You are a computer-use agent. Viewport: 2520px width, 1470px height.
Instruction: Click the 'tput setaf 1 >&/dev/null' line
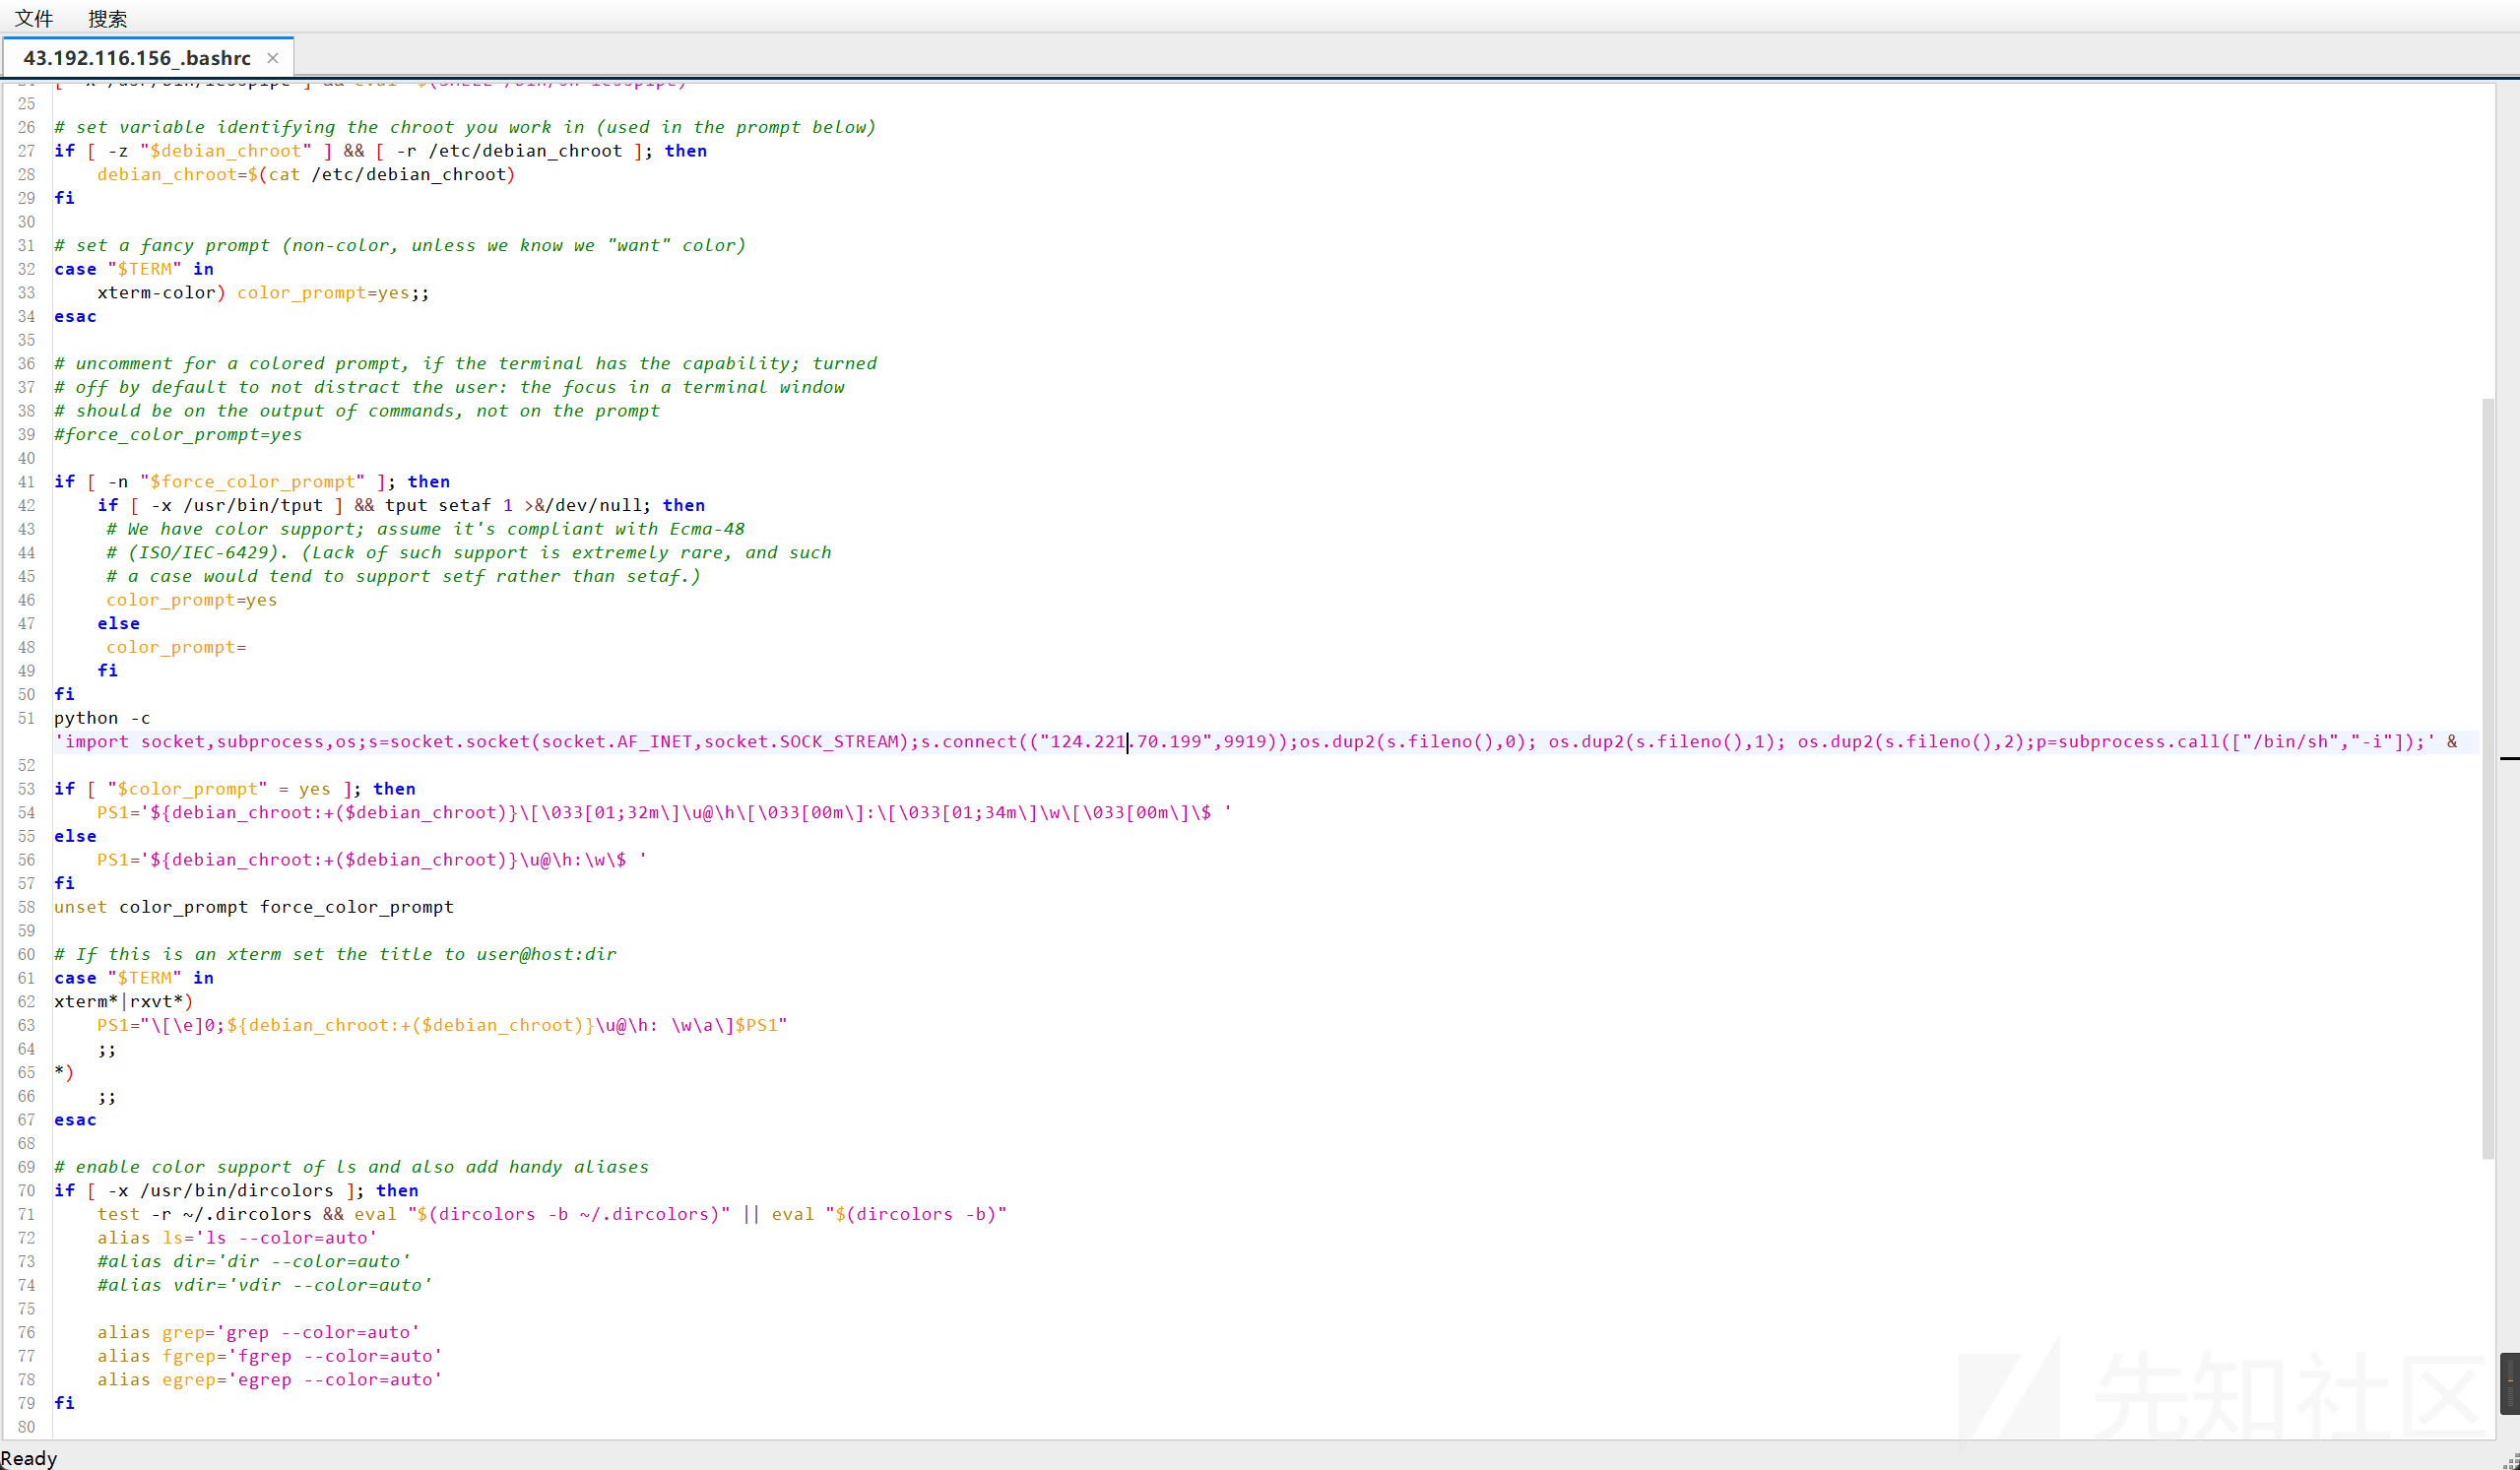401,505
